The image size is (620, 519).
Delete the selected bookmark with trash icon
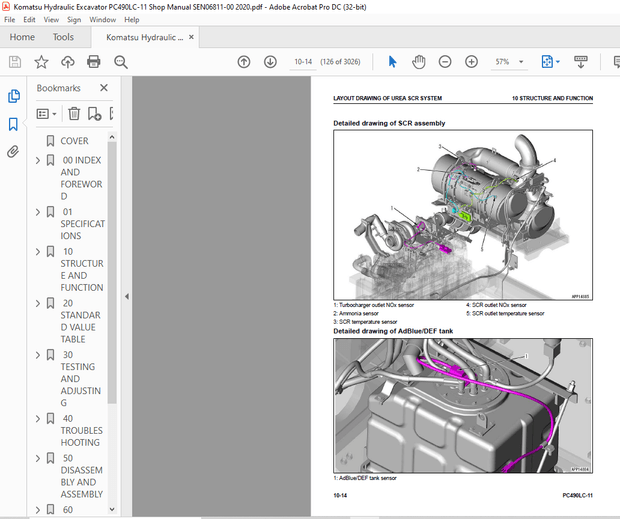coord(74,114)
